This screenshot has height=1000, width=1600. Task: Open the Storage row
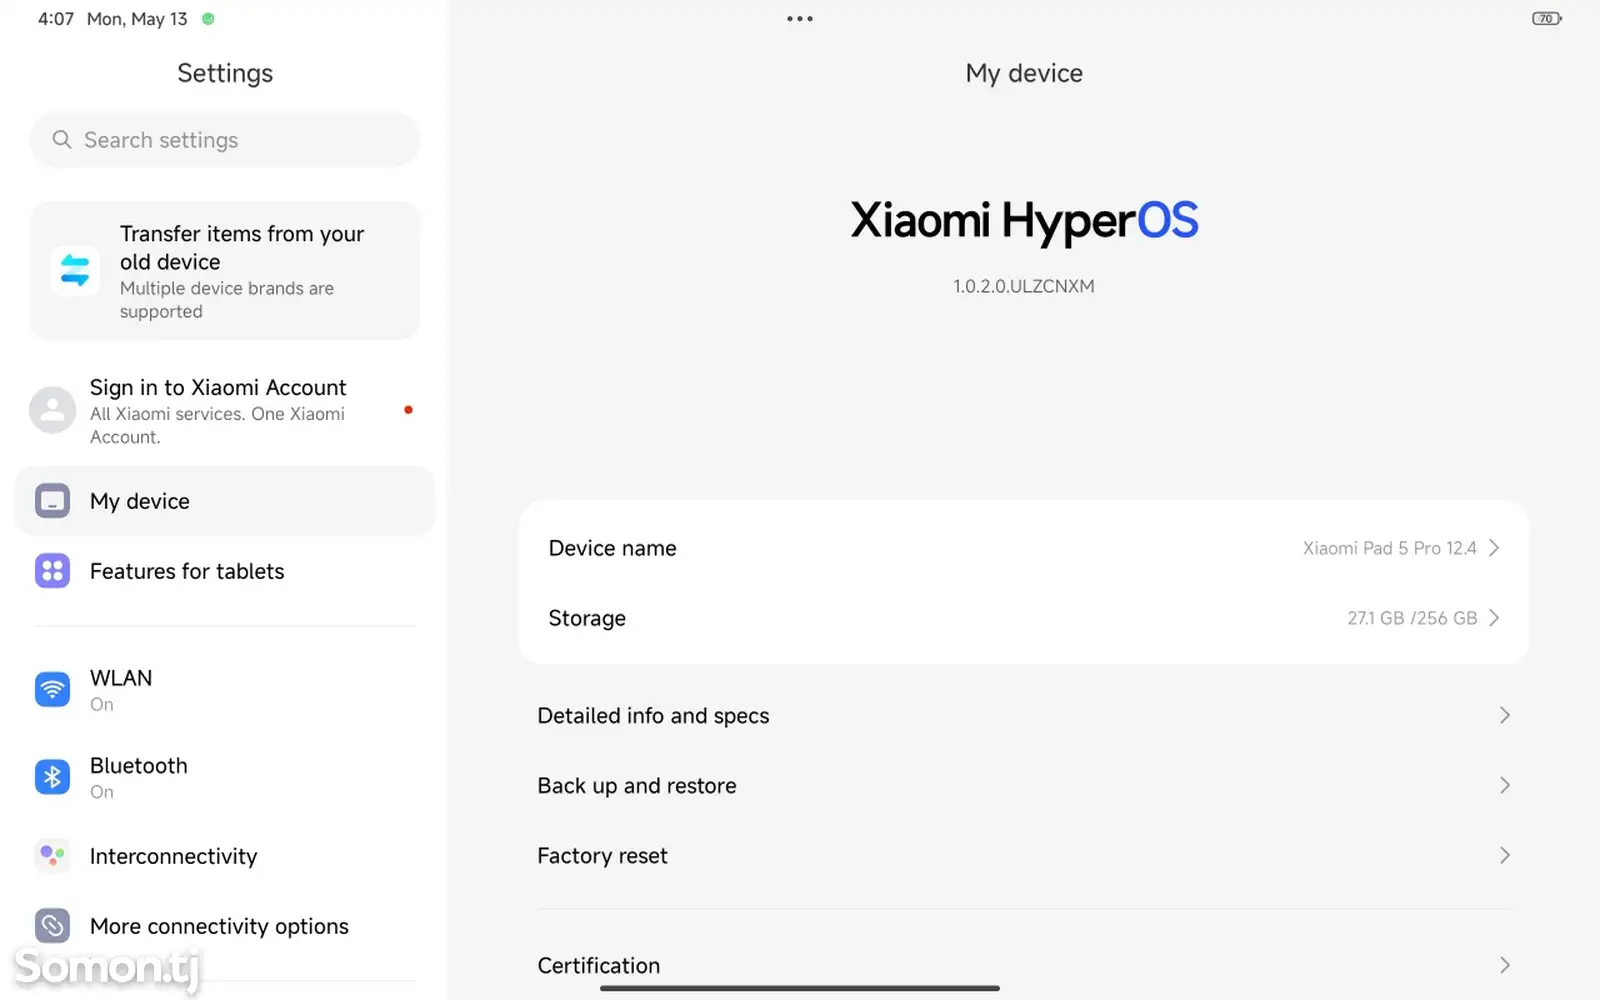[x=1024, y=618]
